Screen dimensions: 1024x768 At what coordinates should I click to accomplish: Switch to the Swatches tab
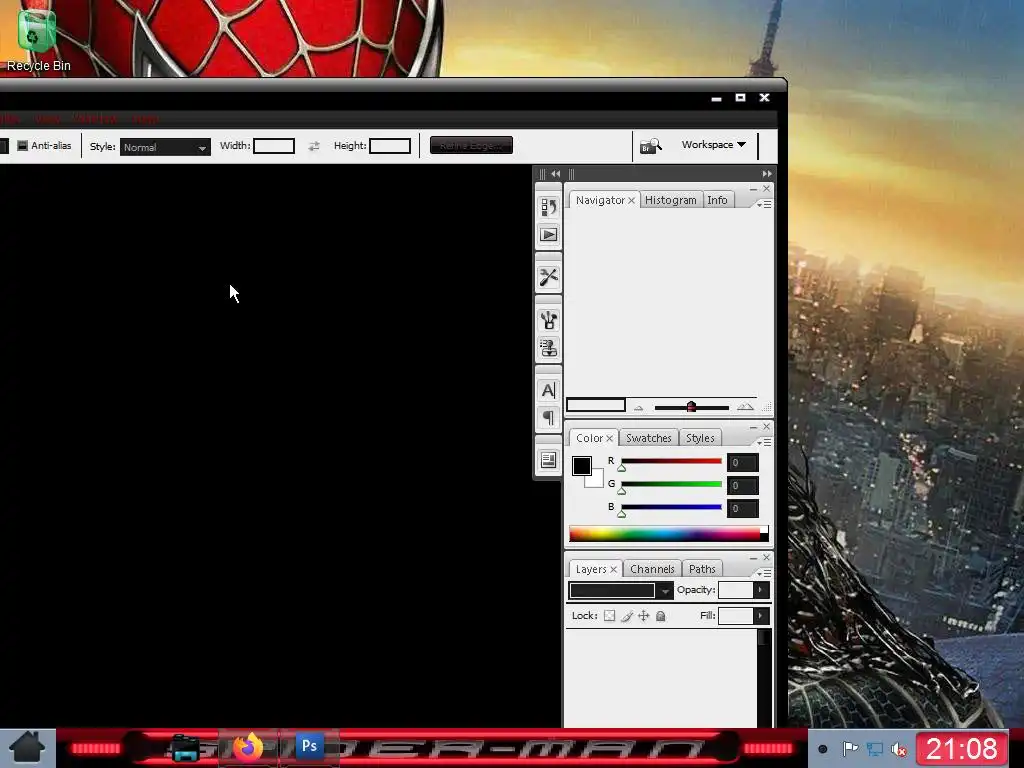pyautogui.click(x=648, y=438)
